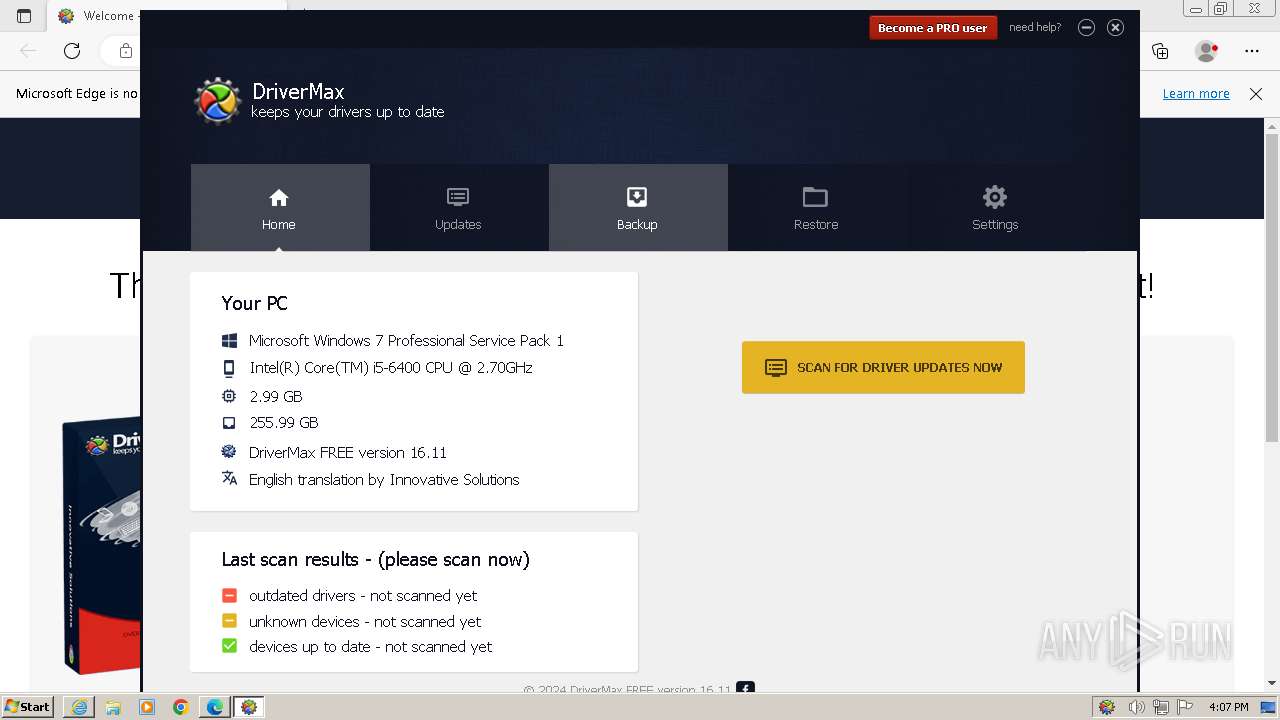Viewport: 1280px width, 720px height.
Task: Click 'English translation by Innovative Solutions' text
Action: pyautogui.click(x=384, y=479)
